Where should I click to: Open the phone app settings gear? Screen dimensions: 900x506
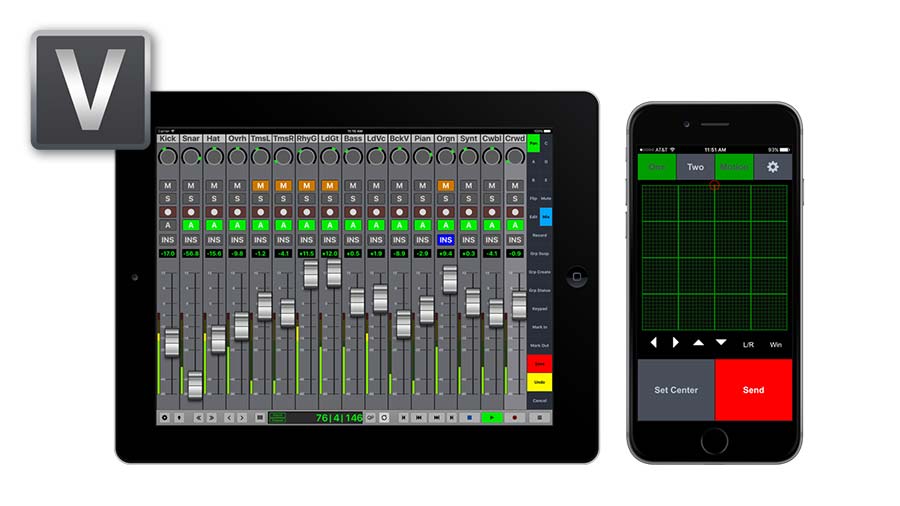click(773, 167)
